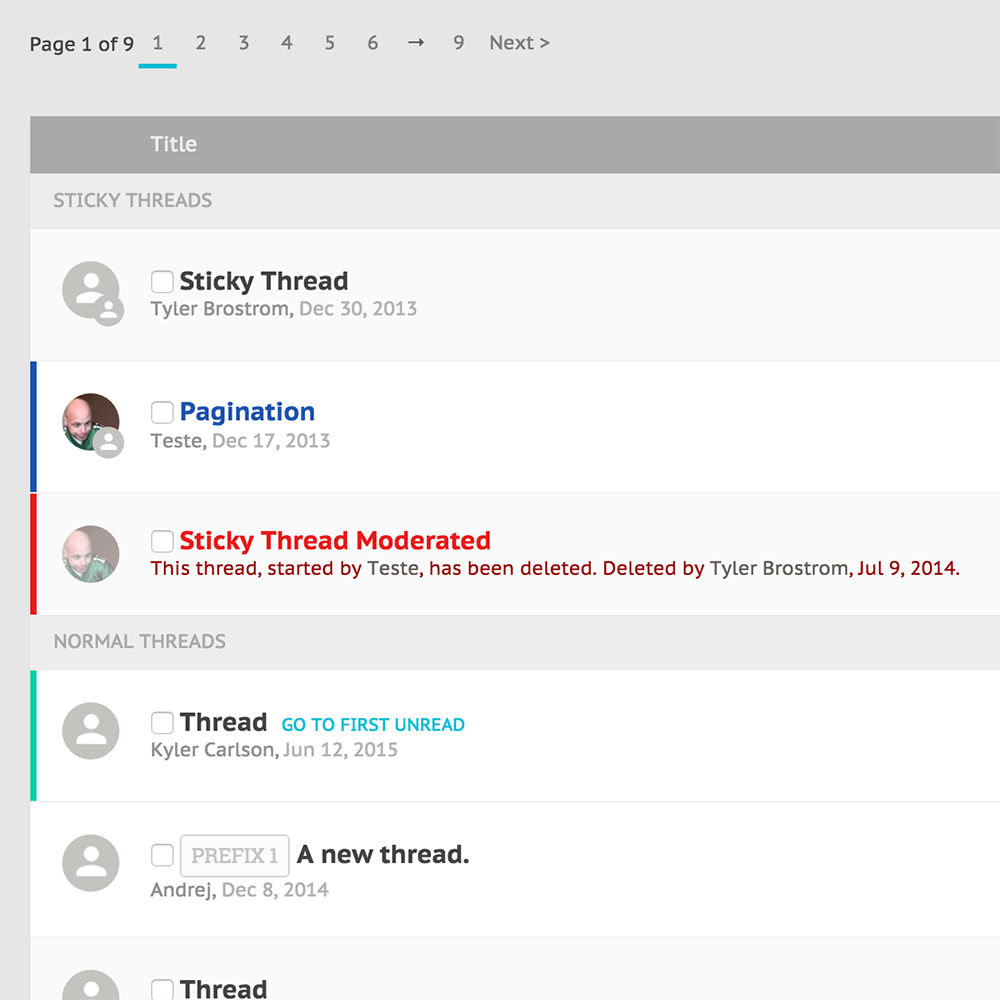Click the small avatar badge on the Pagination row
This screenshot has width=1000, height=1000.
click(109, 443)
